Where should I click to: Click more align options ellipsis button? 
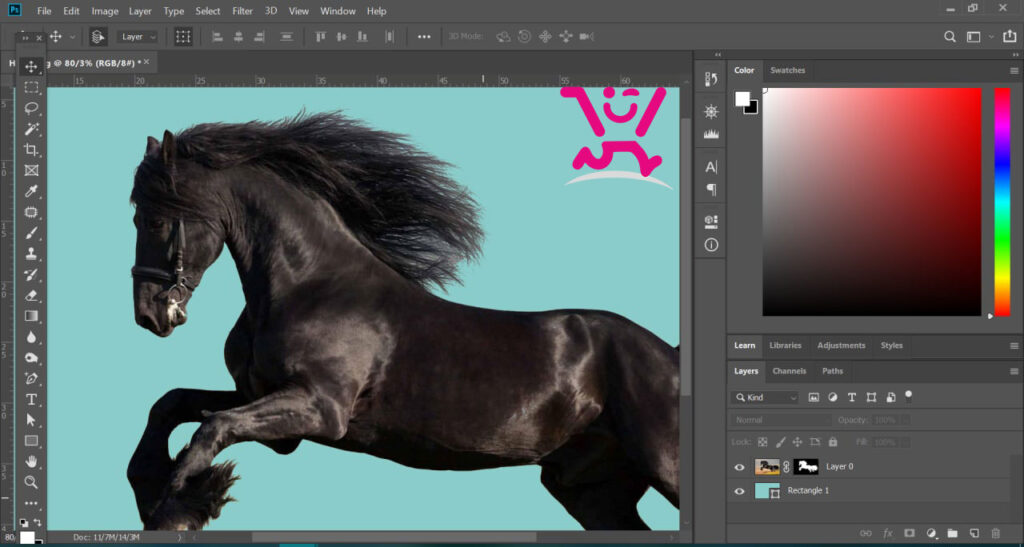[424, 37]
